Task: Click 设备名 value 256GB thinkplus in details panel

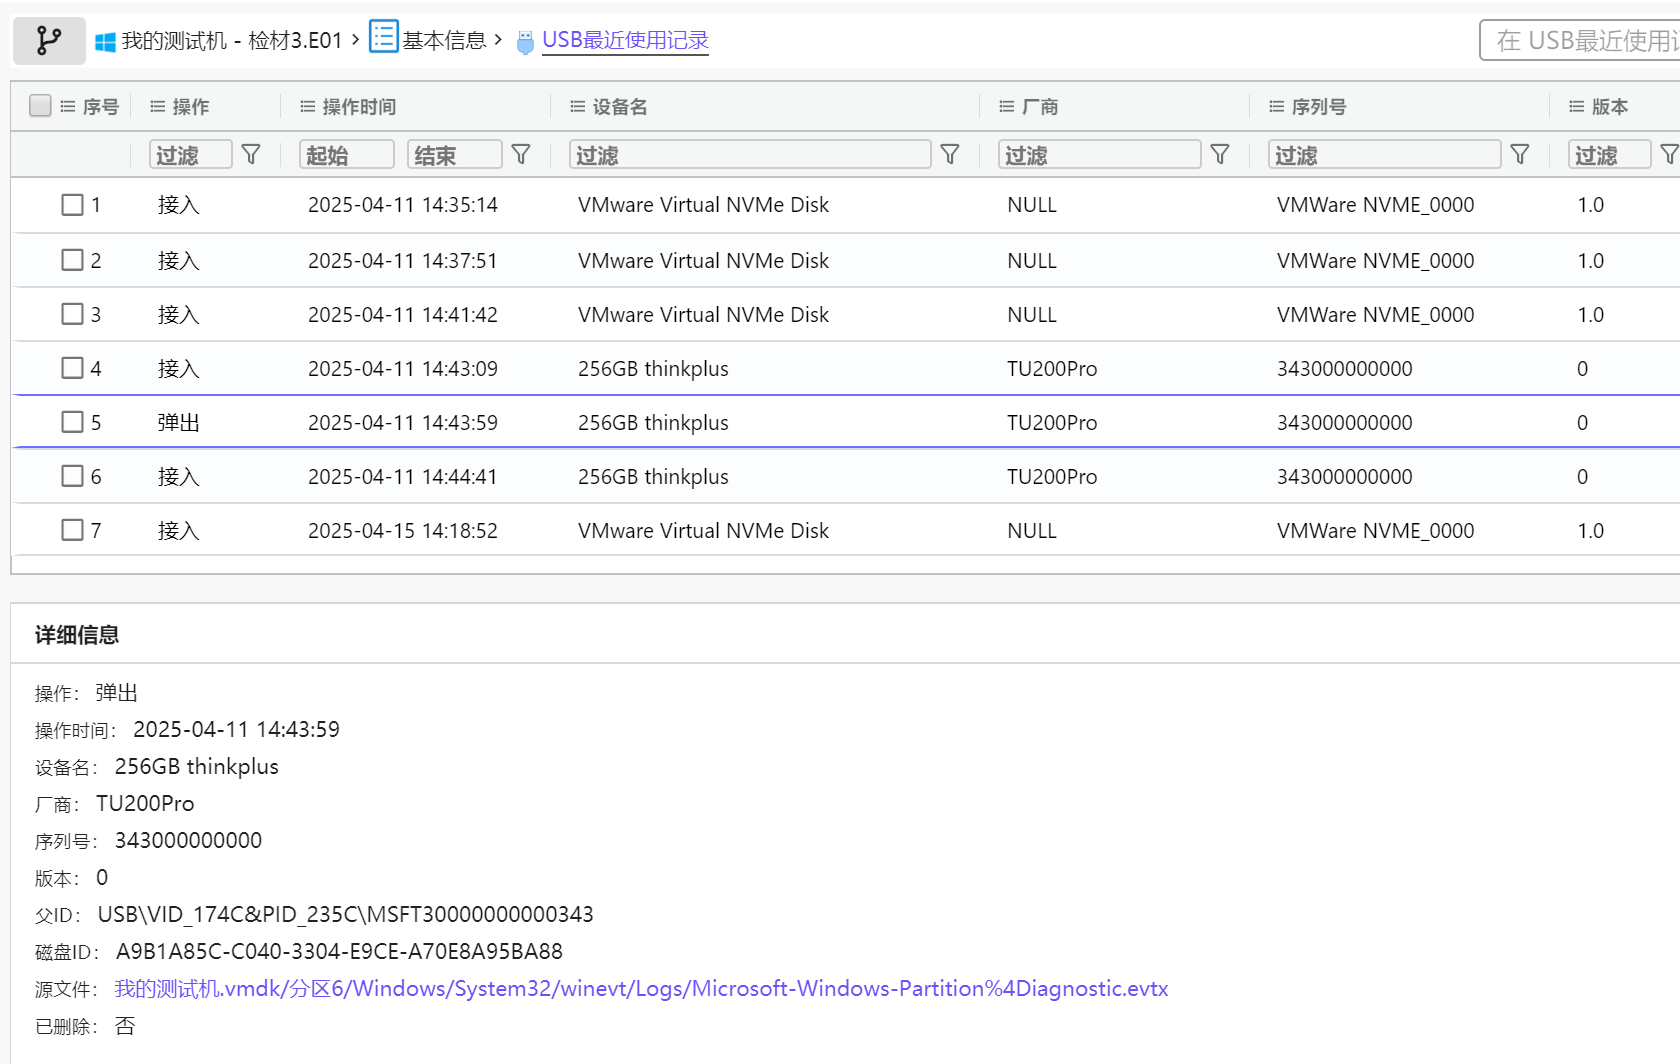Action: tap(197, 767)
